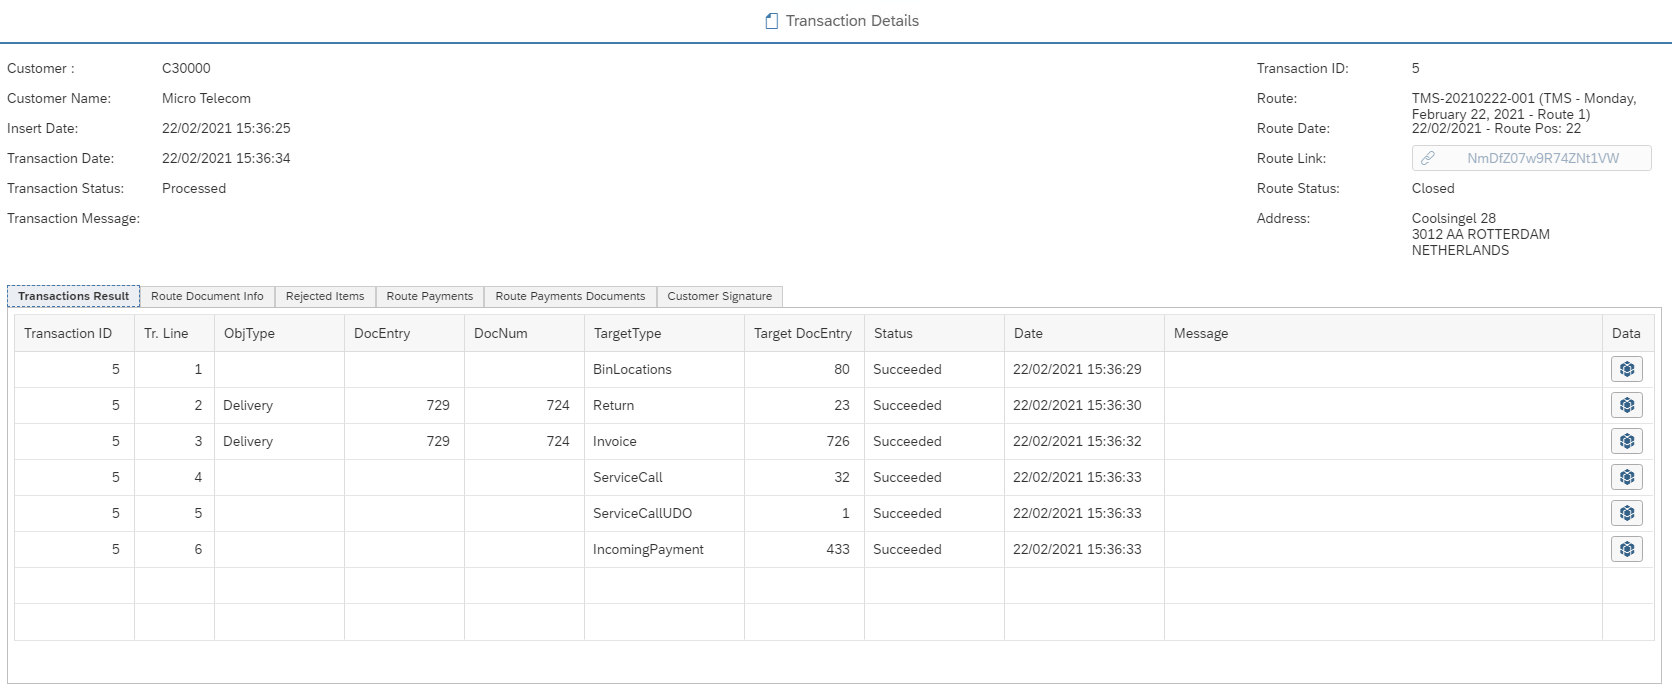Open data icon for Invoice row
This screenshot has width=1672, height=691.
click(x=1626, y=441)
